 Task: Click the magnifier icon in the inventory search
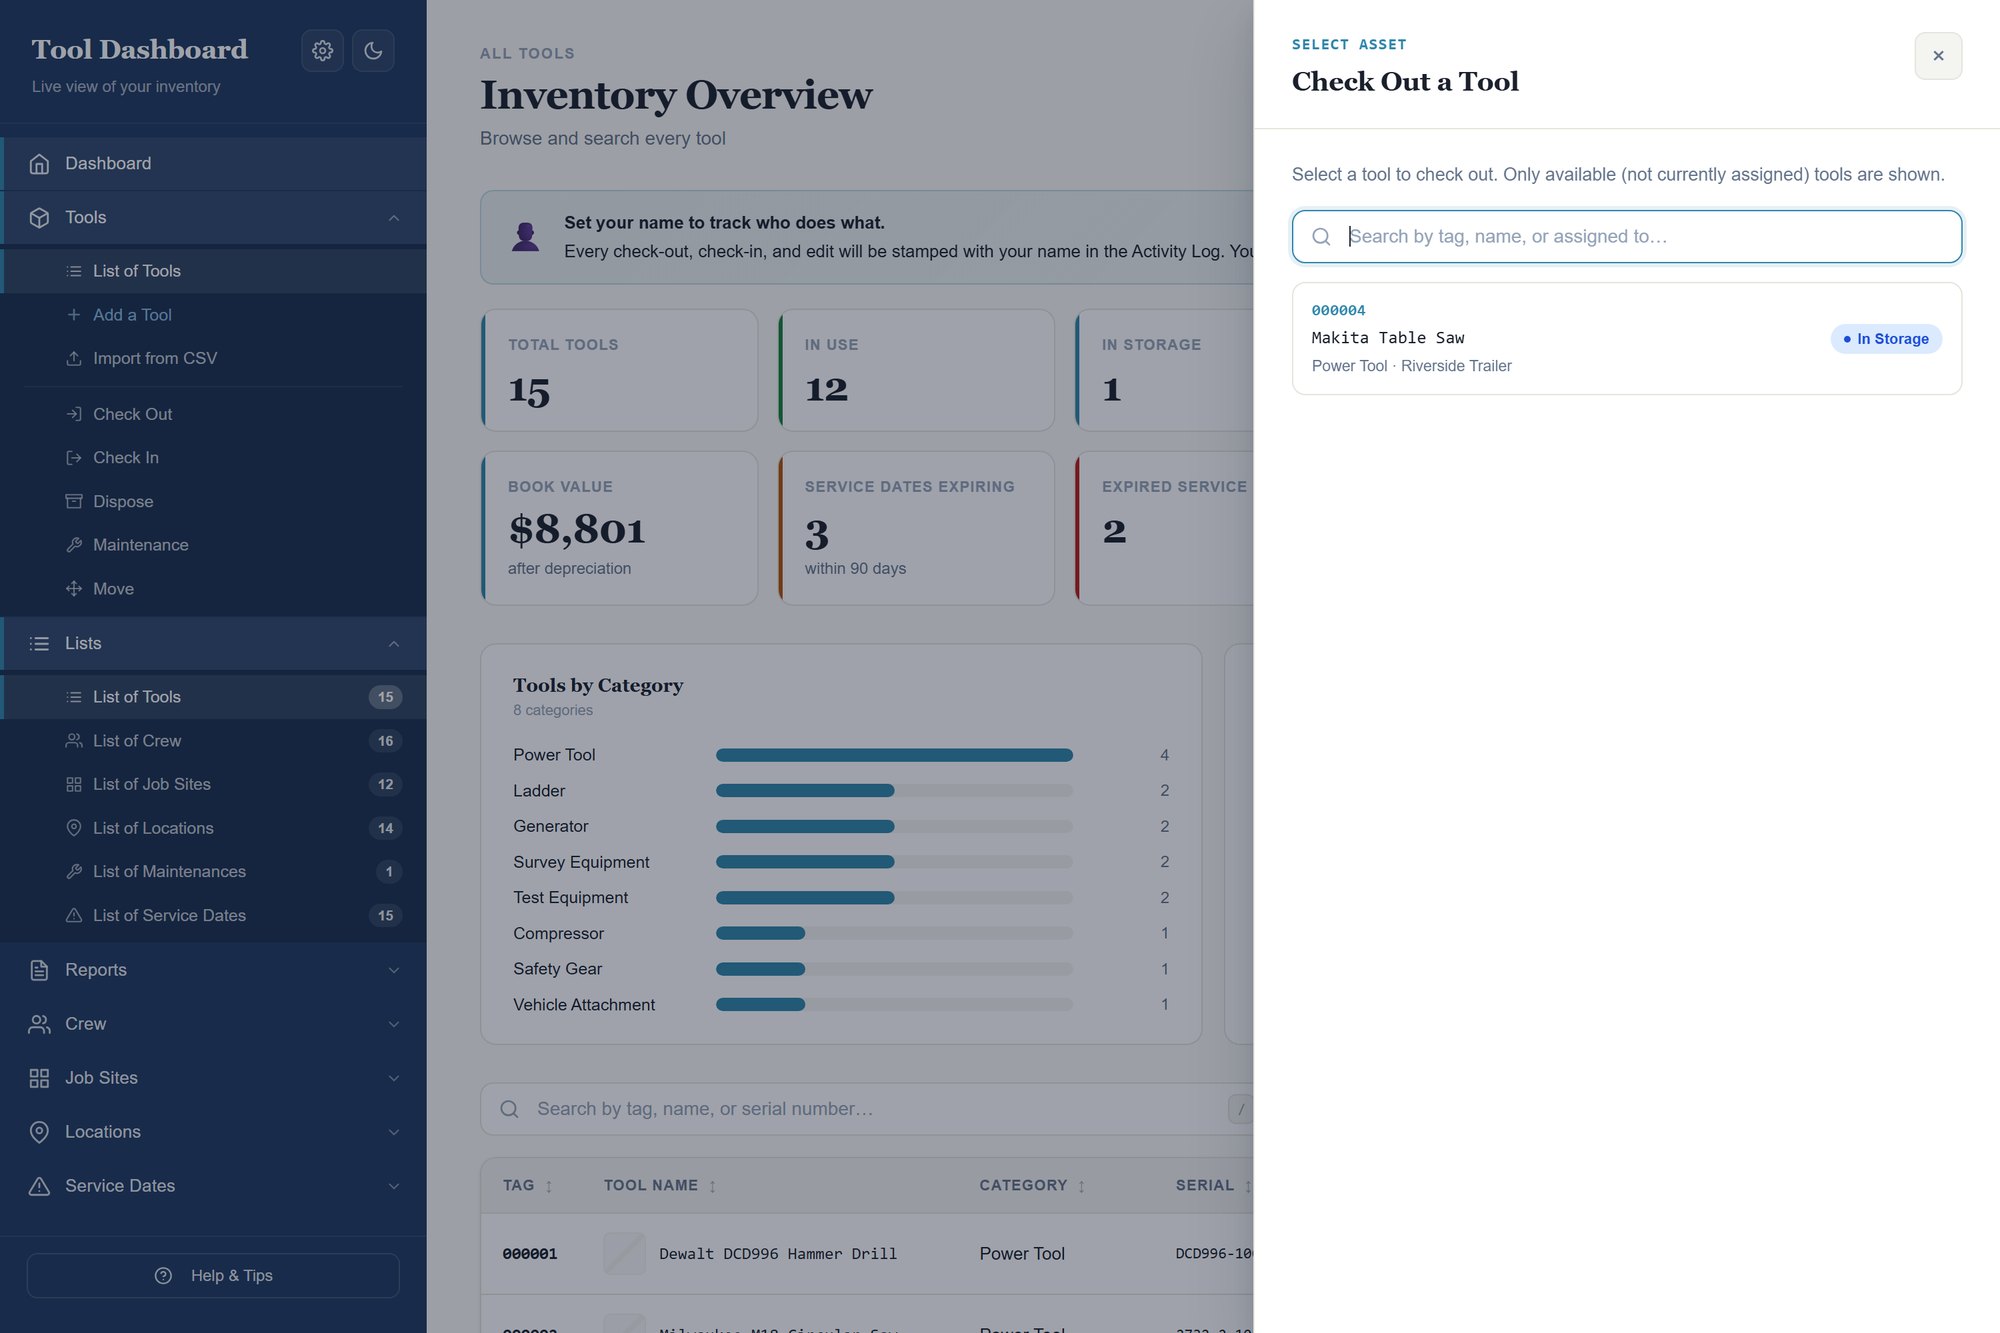tap(509, 1109)
